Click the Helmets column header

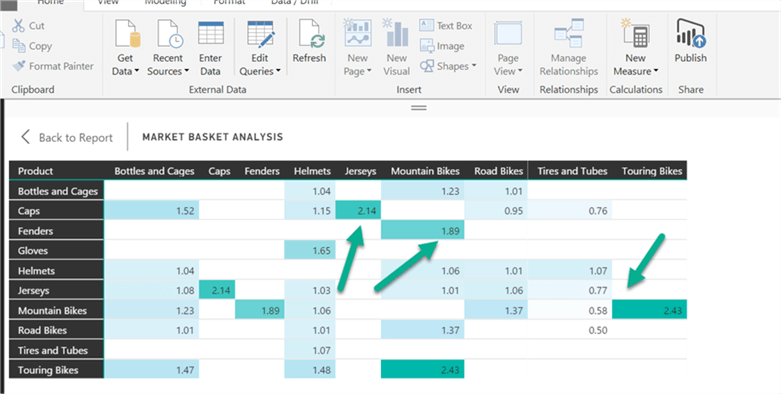point(312,171)
